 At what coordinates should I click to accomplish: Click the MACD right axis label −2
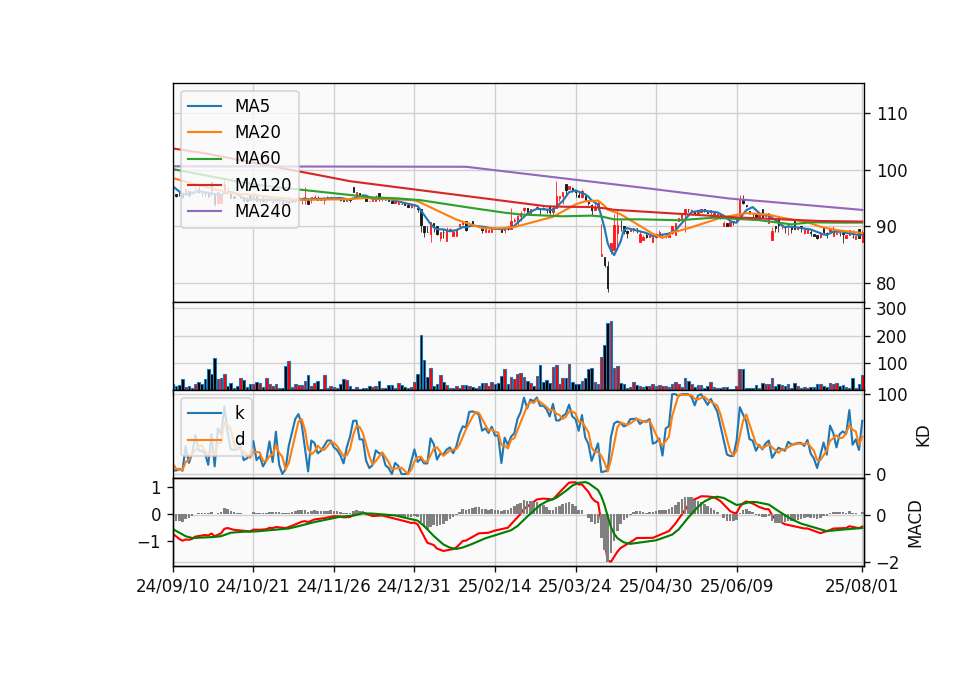887,563
